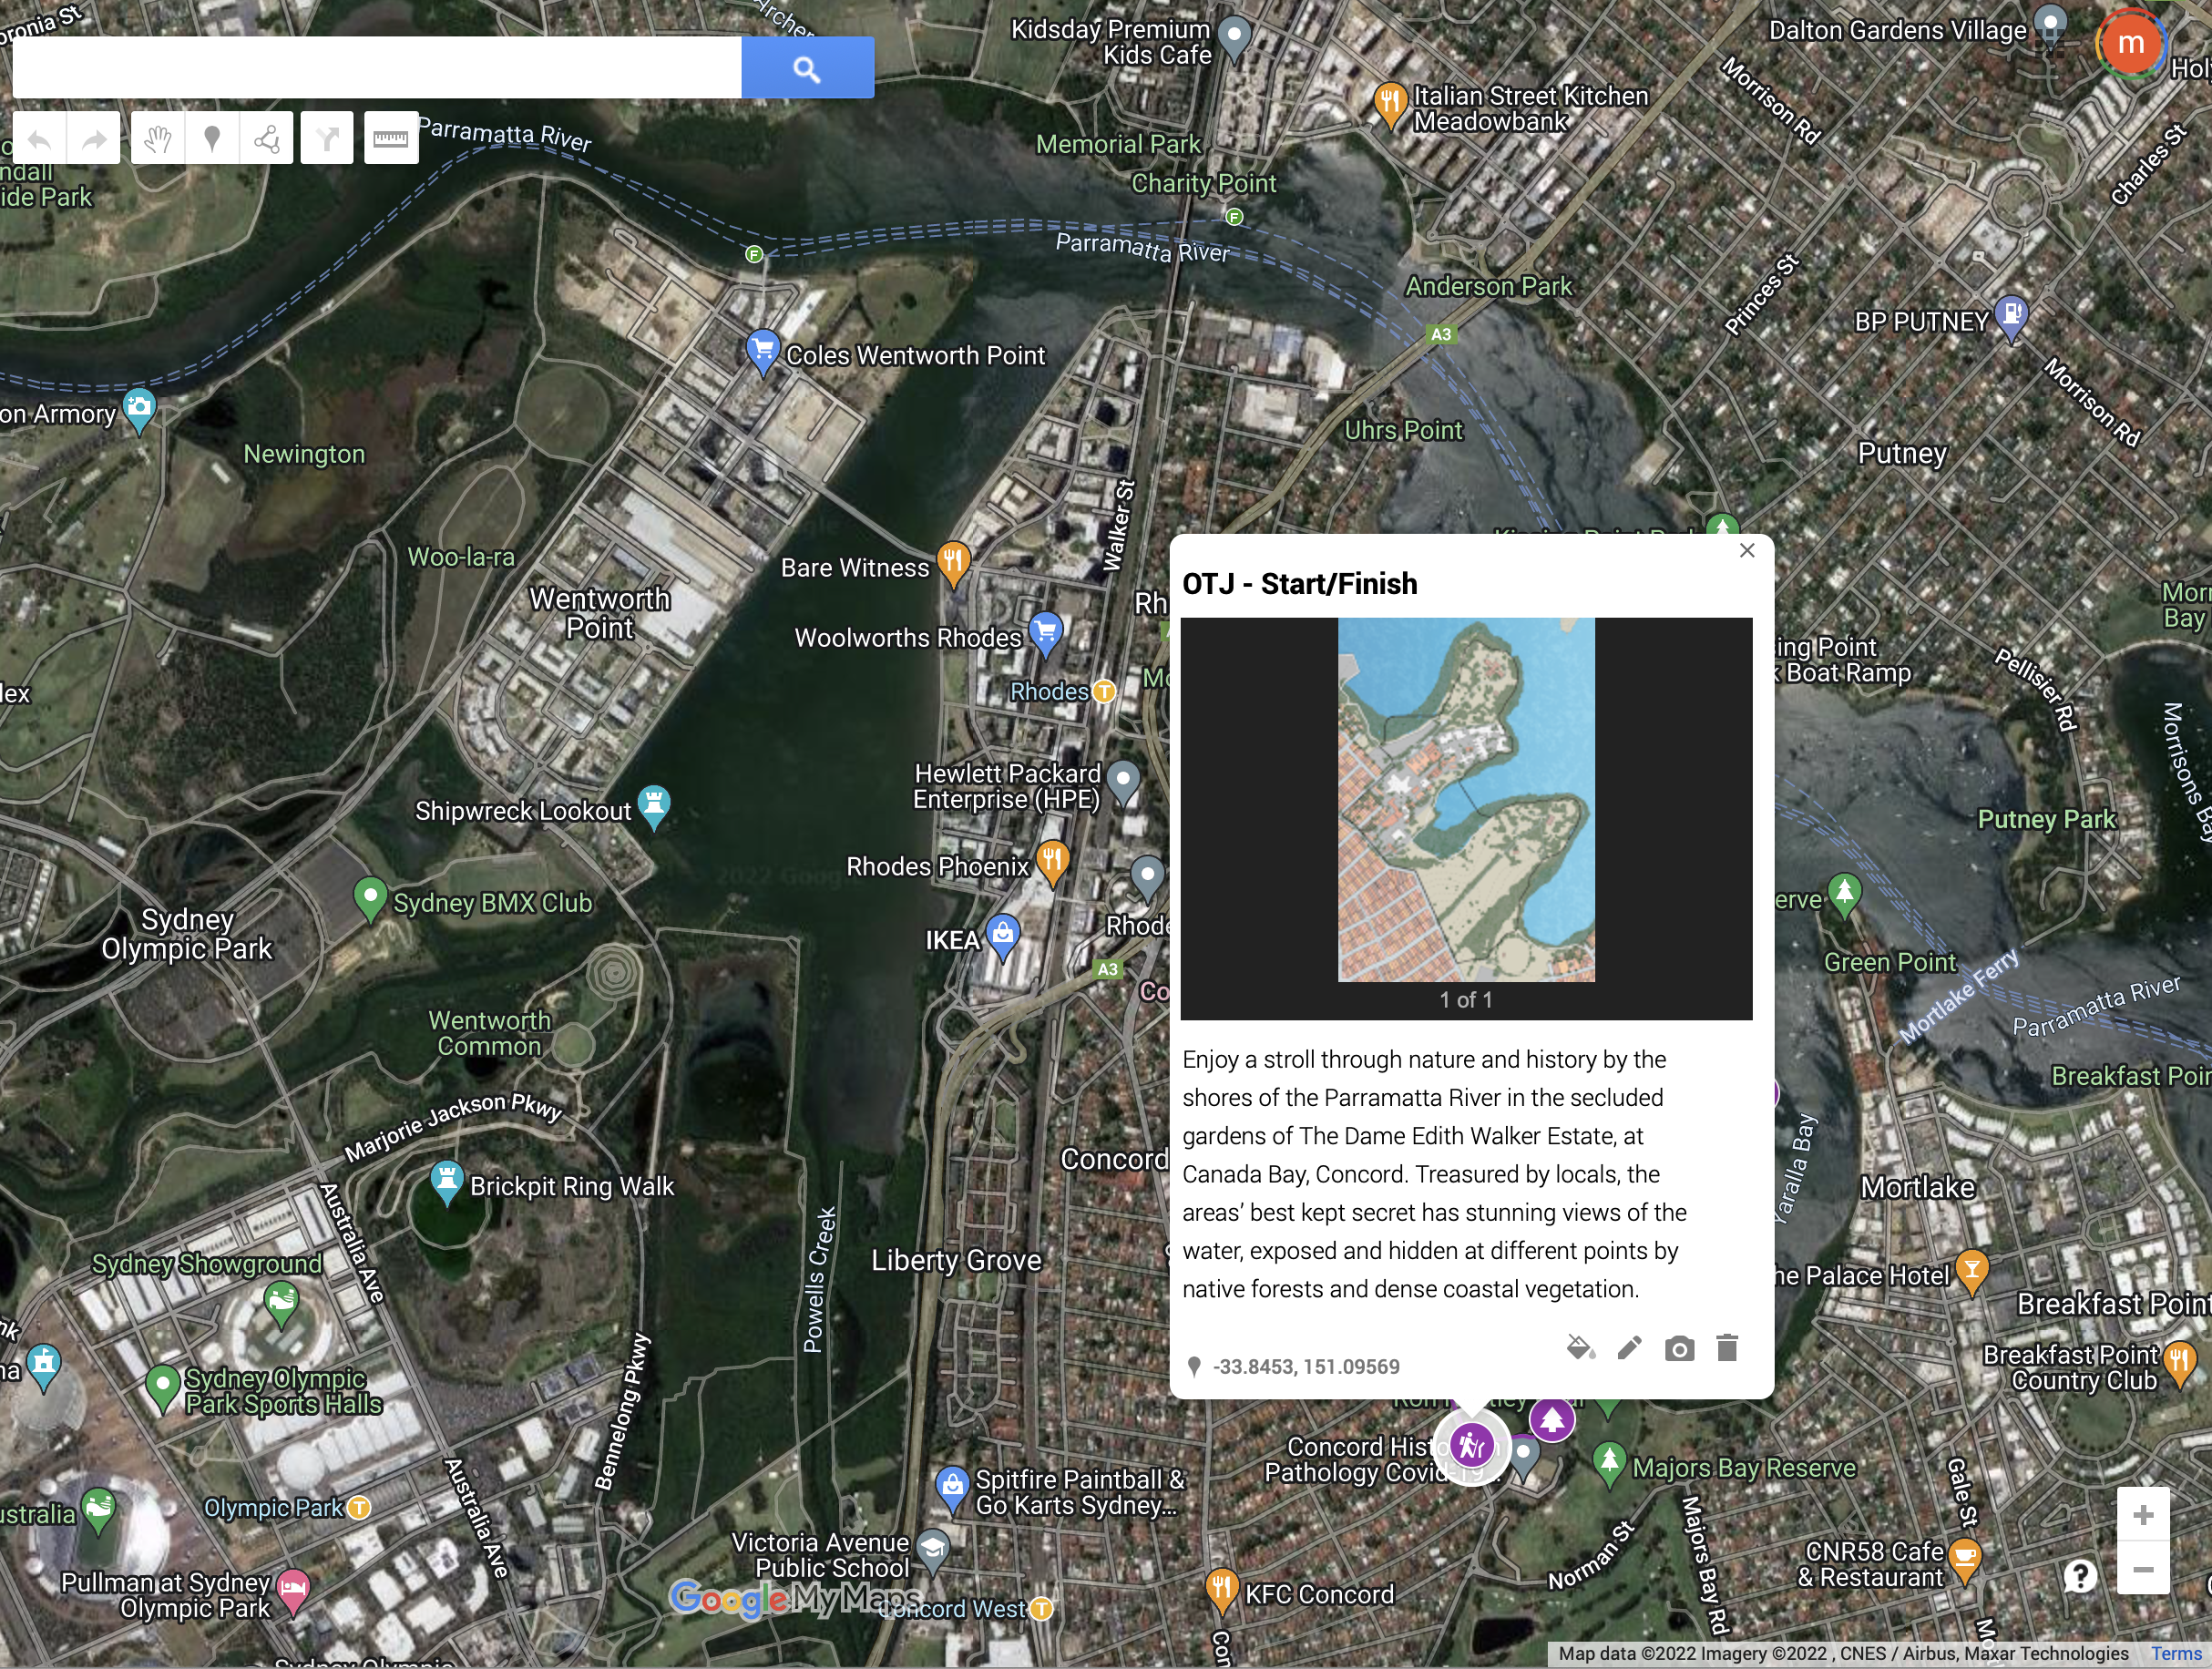Image resolution: width=2212 pixels, height=1669 pixels.
Task: Click the Palace Hotel bar pin
Action: (1971, 1271)
